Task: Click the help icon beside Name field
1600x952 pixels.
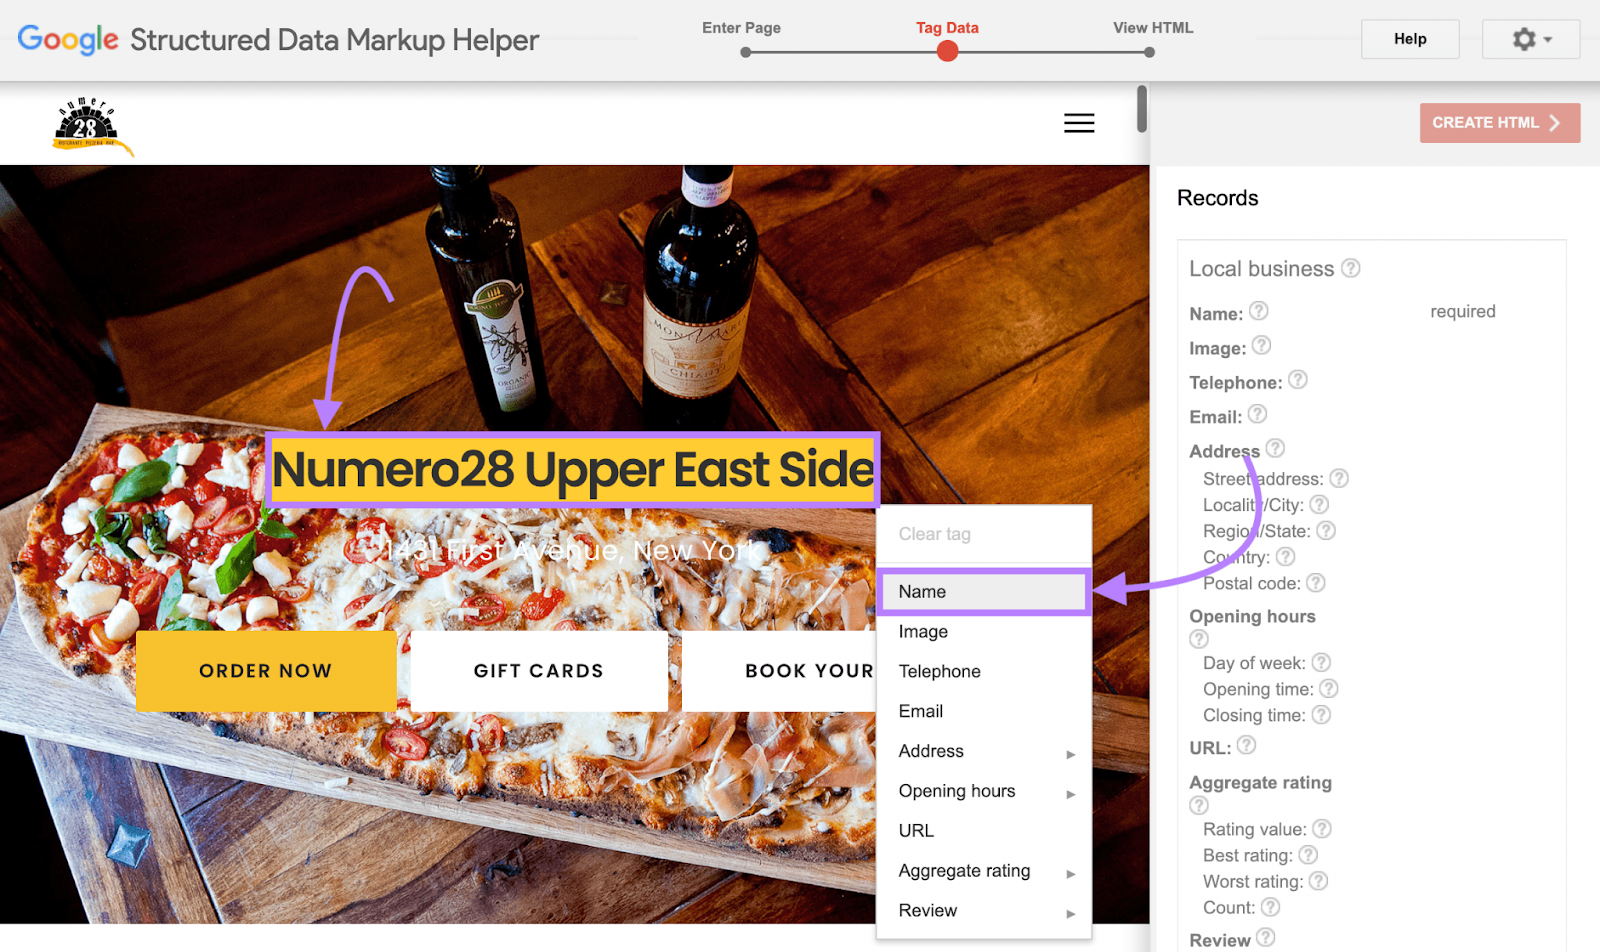Action: [x=1259, y=311]
